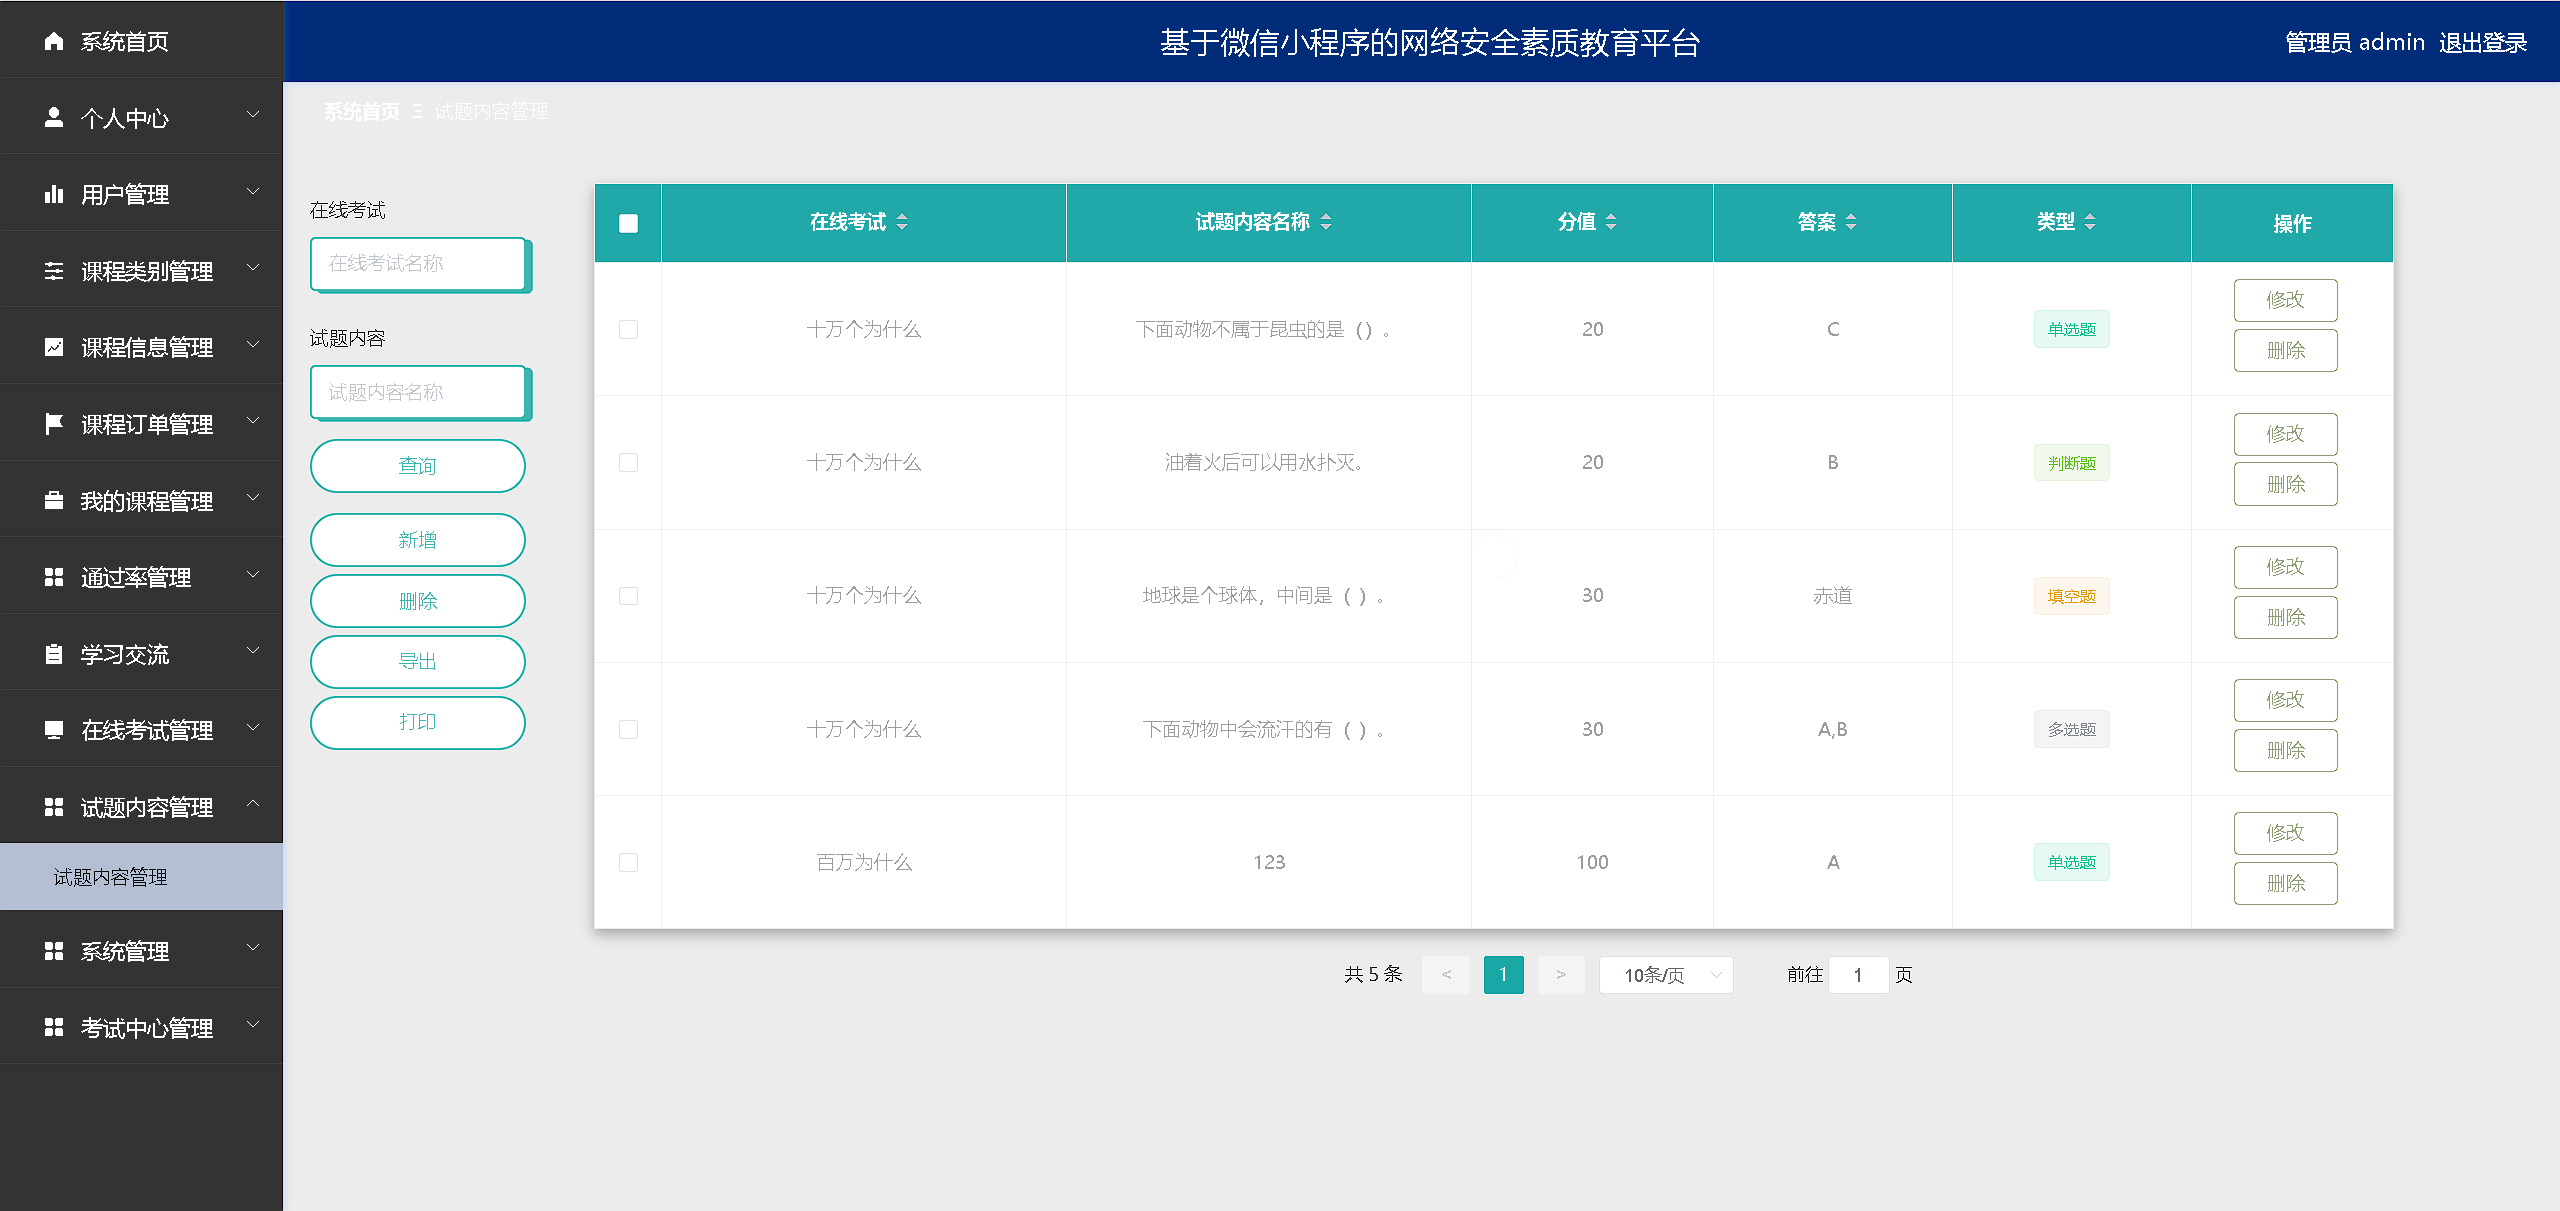Screen dimensions: 2560x1211
Task: Focus the 在线考试名称 input field
Action: point(417,263)
